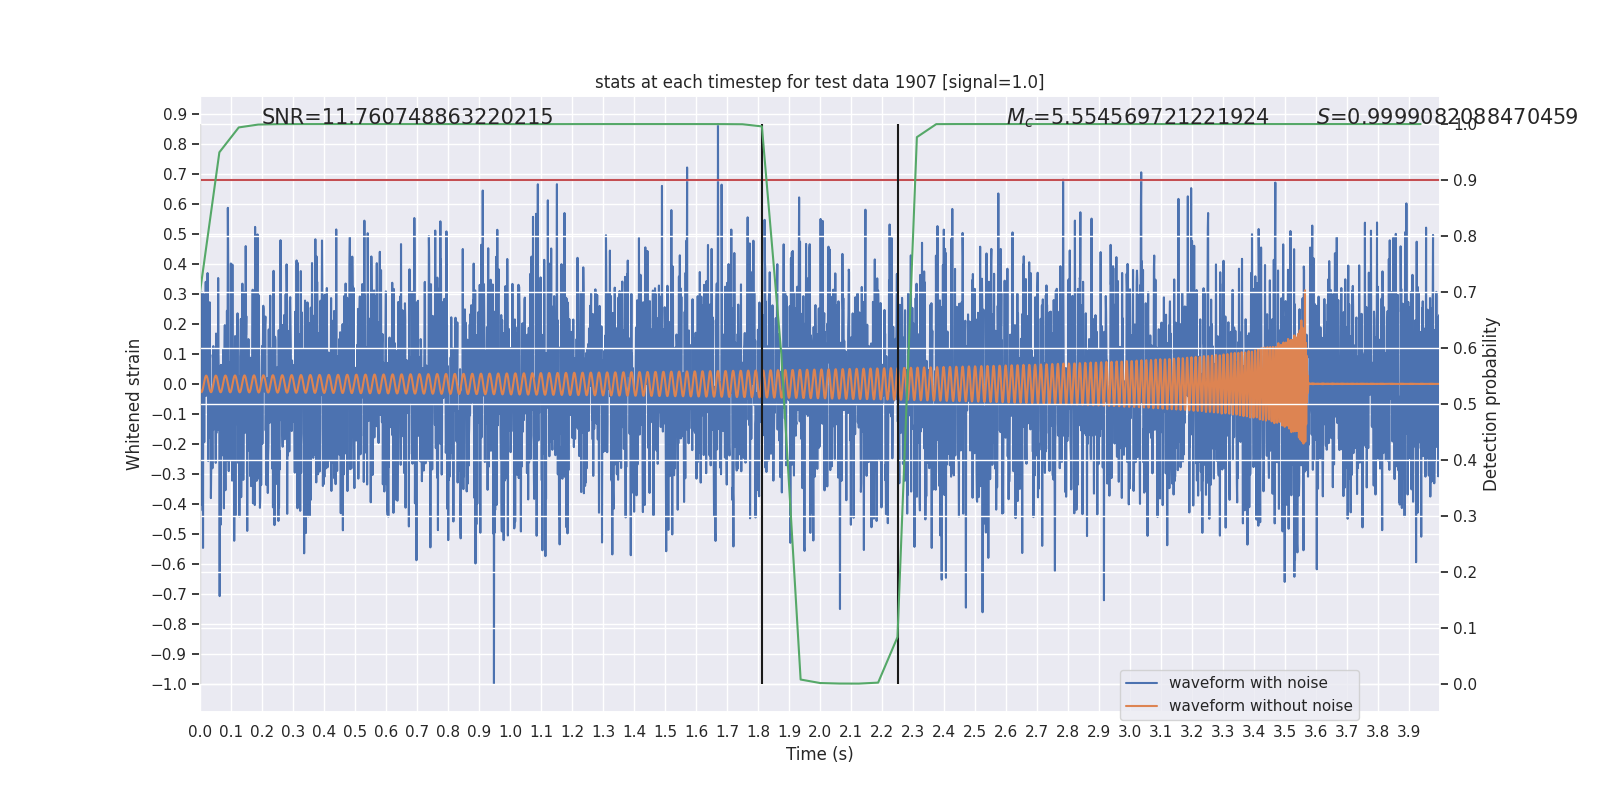Screen dimensions: 1600x800
Task: Click tick label 1.0 on the Time axis
Action: coord(510,732)
